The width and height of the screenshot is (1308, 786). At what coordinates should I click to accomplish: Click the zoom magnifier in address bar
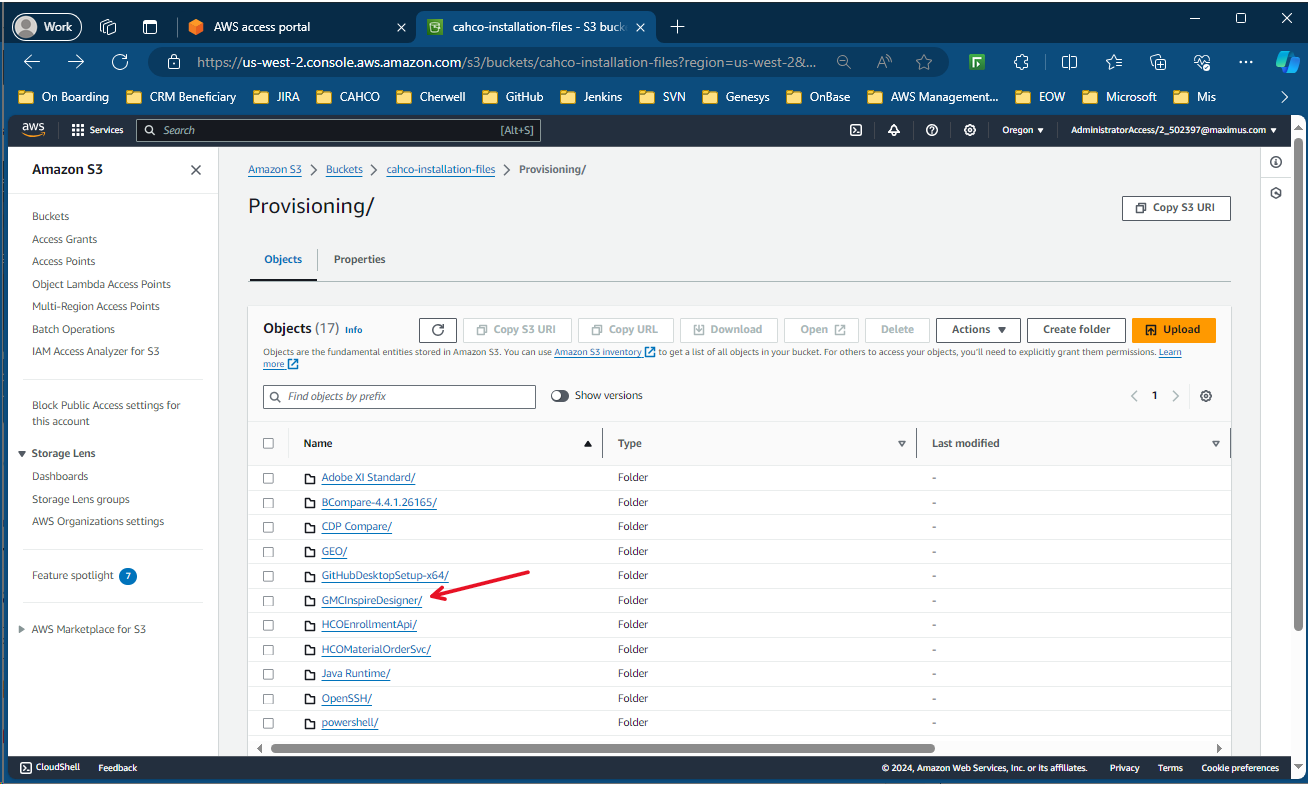[x=844, y=62]
